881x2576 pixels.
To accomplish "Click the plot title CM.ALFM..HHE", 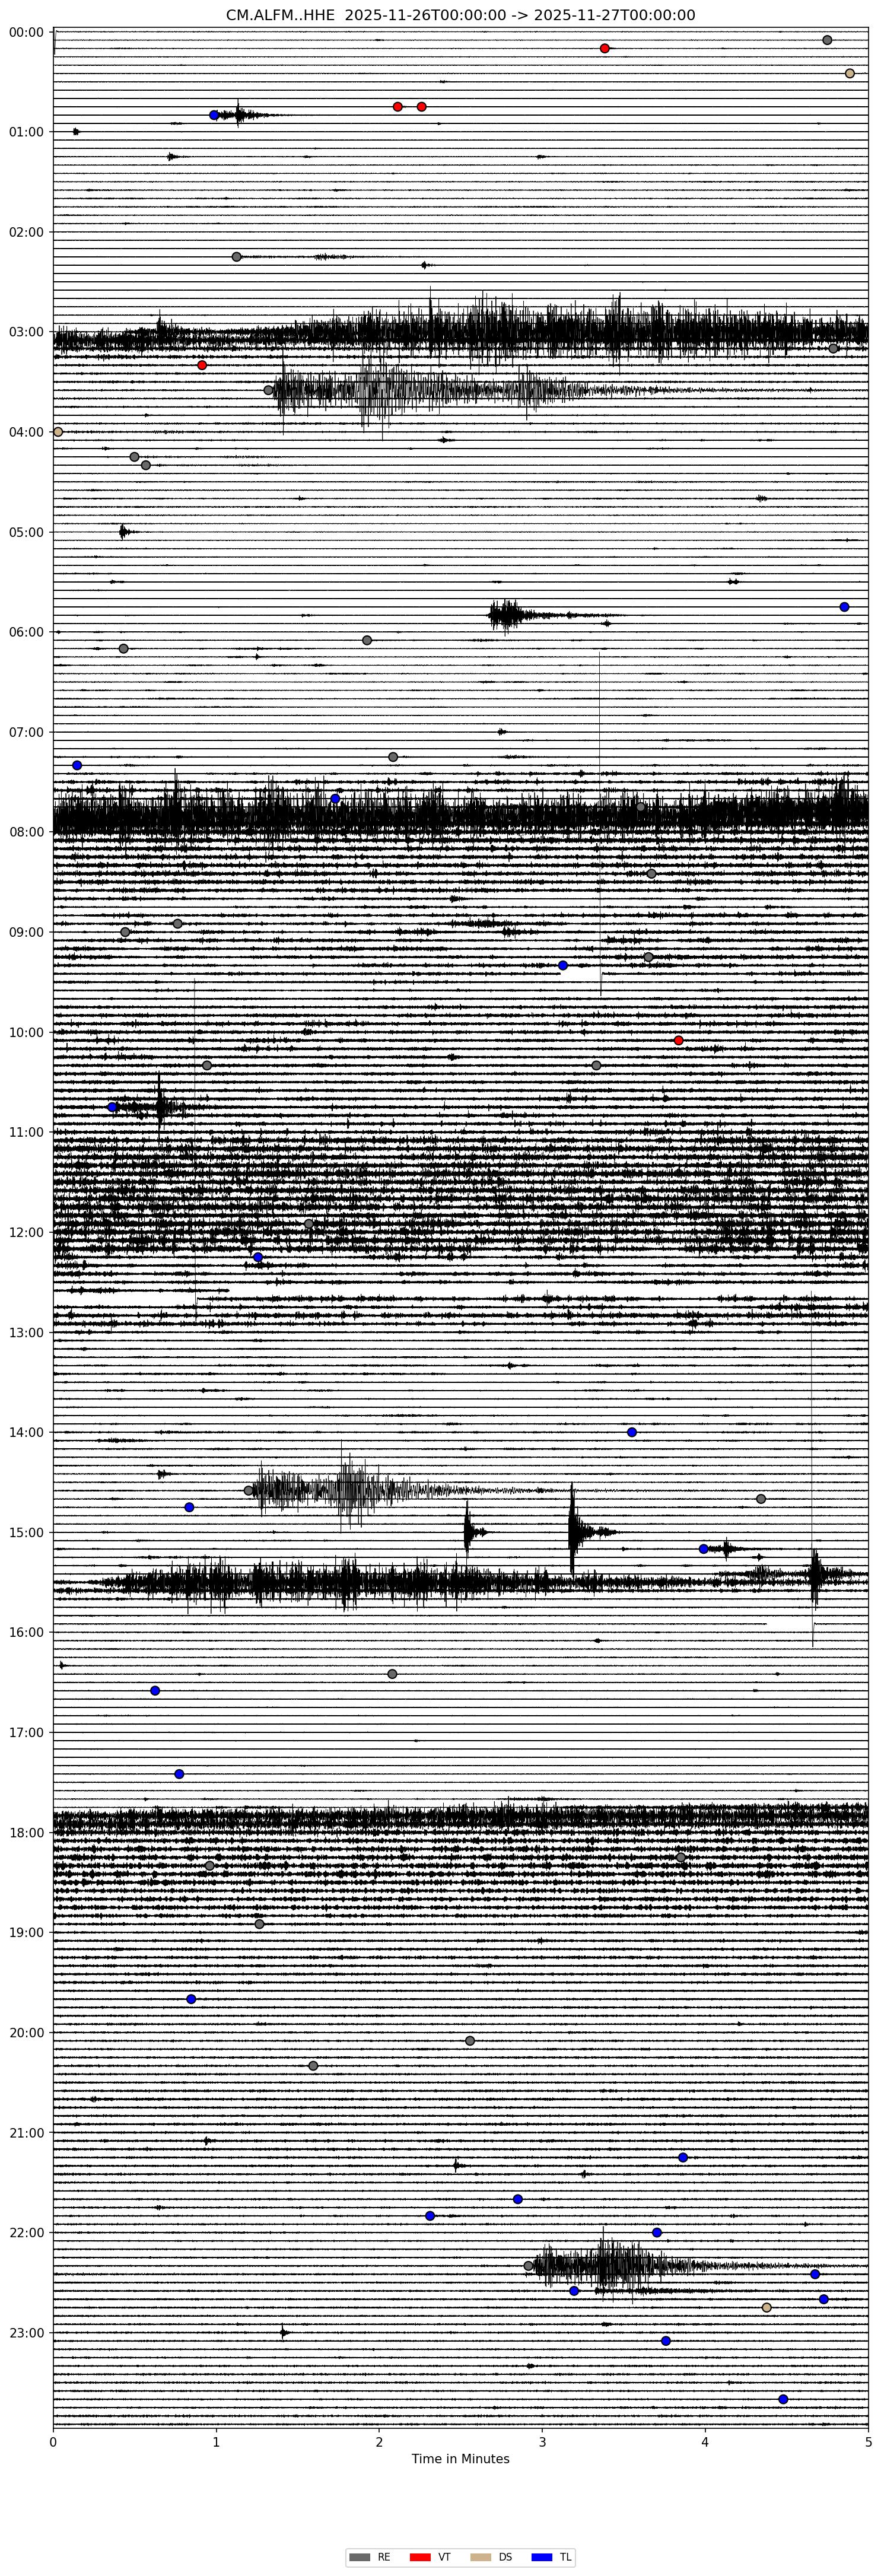I will [460, 15].
